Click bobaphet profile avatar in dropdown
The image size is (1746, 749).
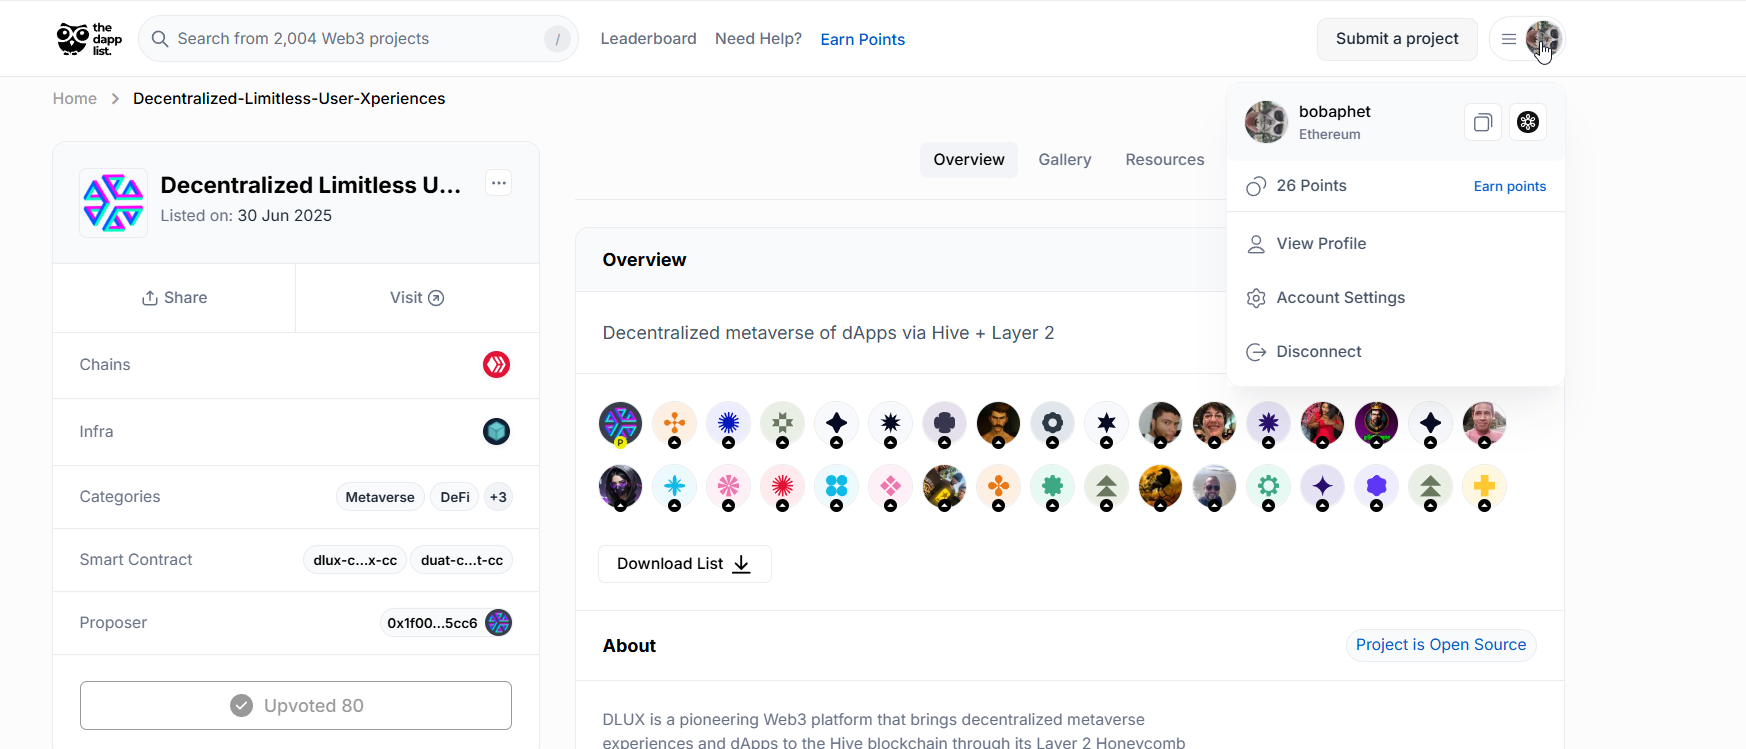[x=1266, y=122]
